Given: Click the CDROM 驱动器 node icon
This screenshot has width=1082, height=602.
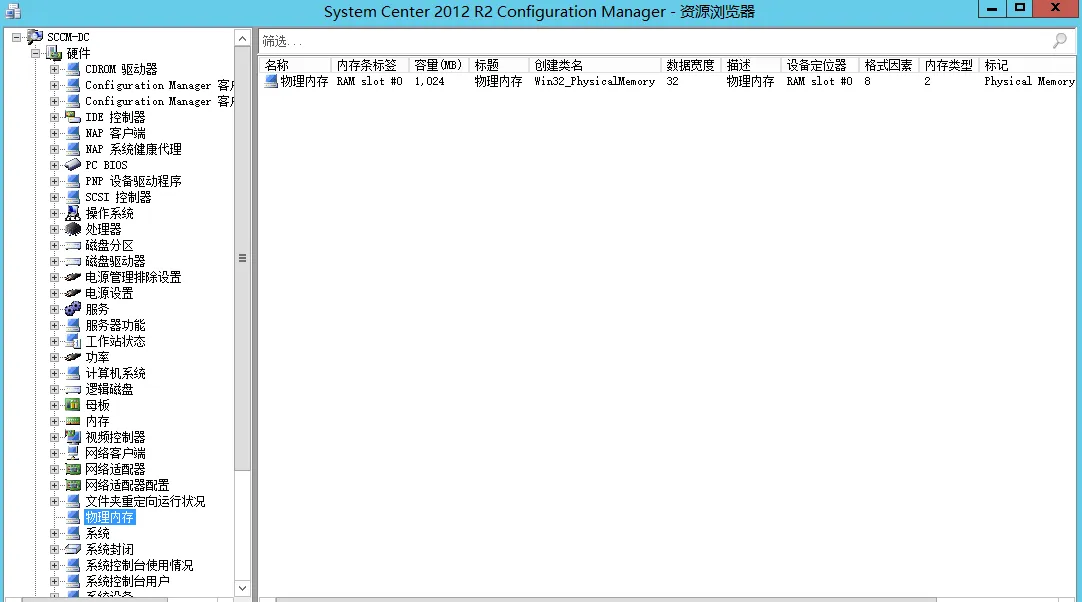Looking at the screenshot, I should click(73, 69).
